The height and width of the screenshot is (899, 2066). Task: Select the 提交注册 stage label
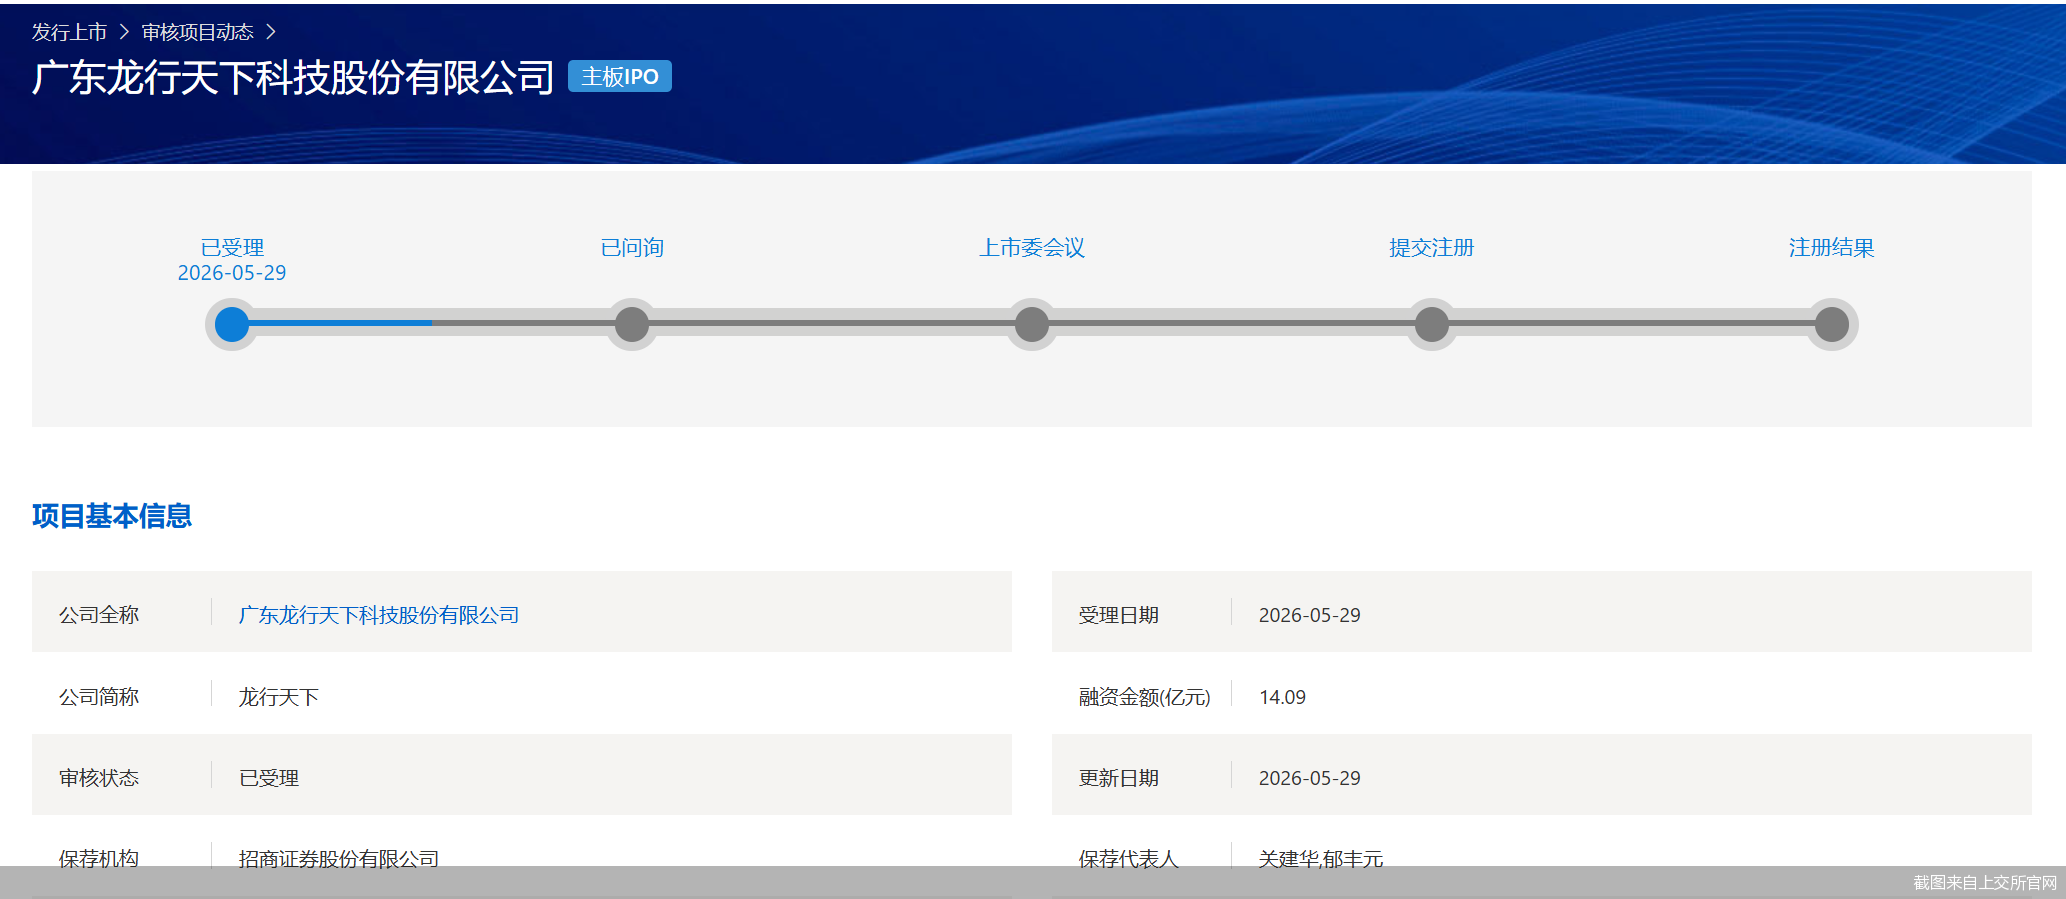[x=1432, y=247]
